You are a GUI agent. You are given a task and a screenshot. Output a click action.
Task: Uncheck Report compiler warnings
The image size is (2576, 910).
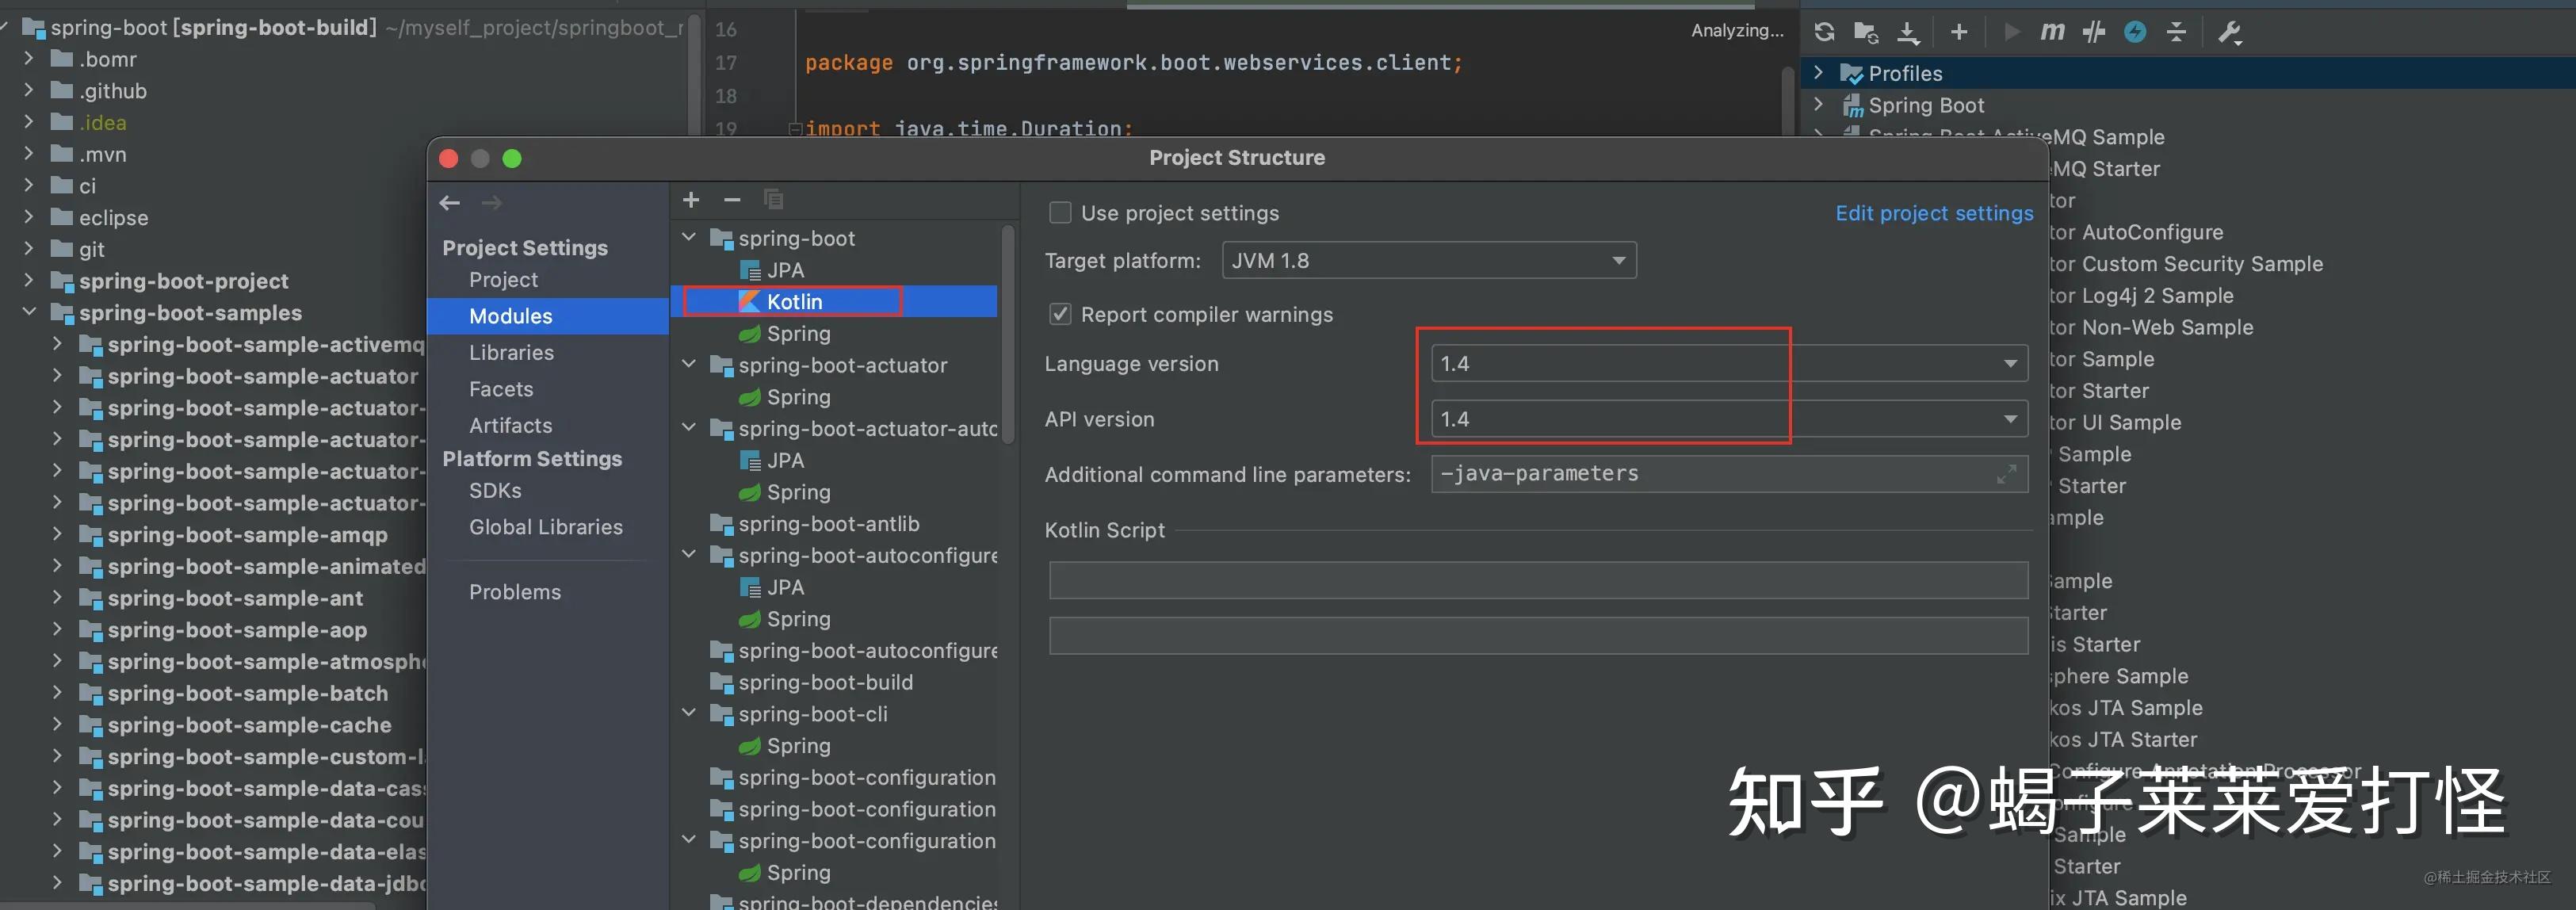pyautogui.click(x=1060, y=314)
